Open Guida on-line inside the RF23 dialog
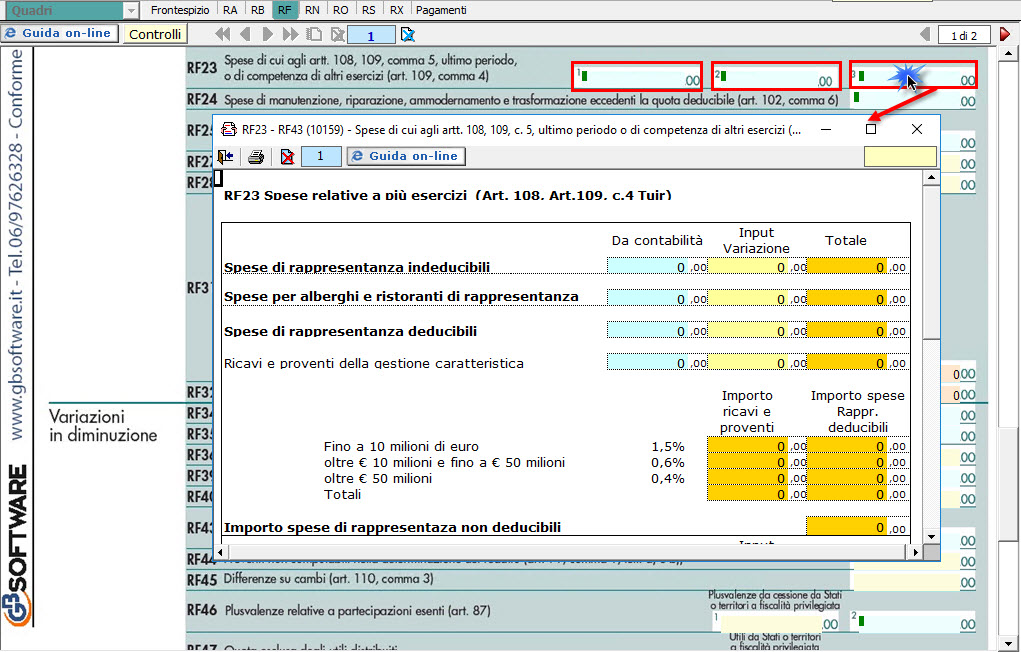 pos(406,156)
